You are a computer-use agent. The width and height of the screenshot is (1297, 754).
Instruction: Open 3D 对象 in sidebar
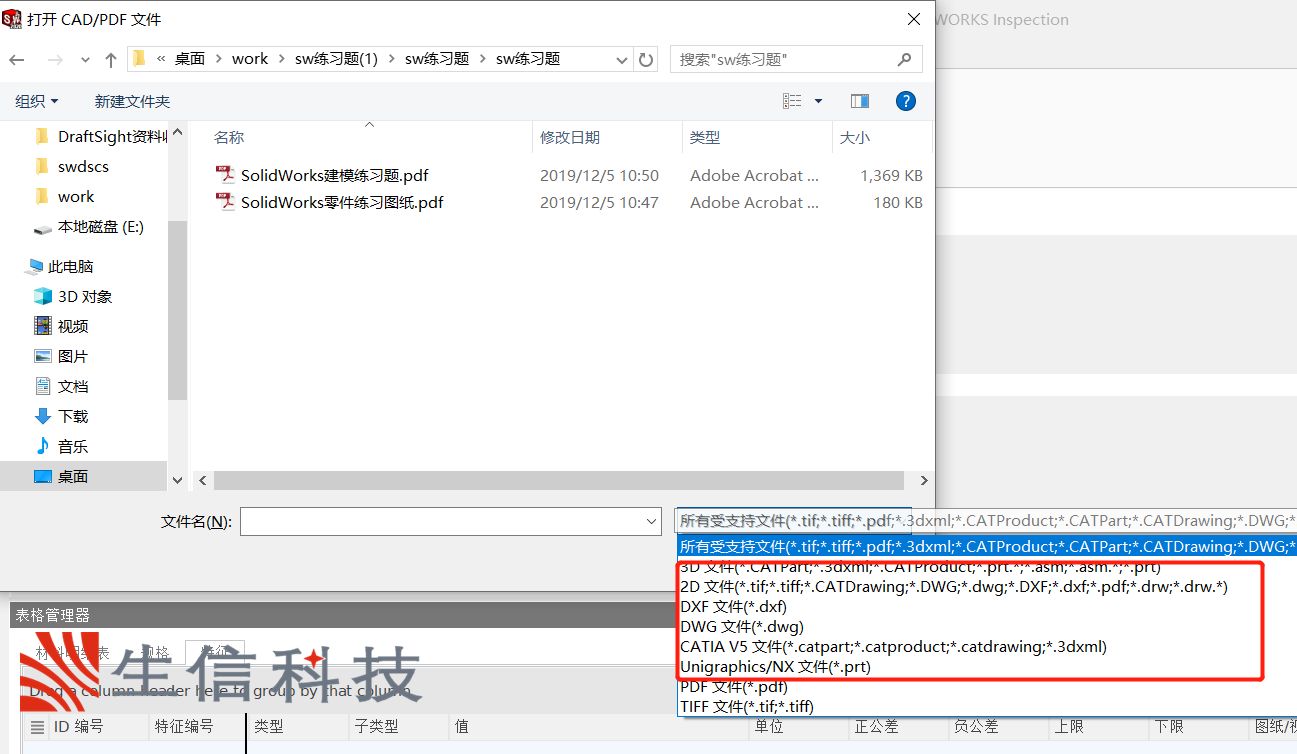click(73, 296)
